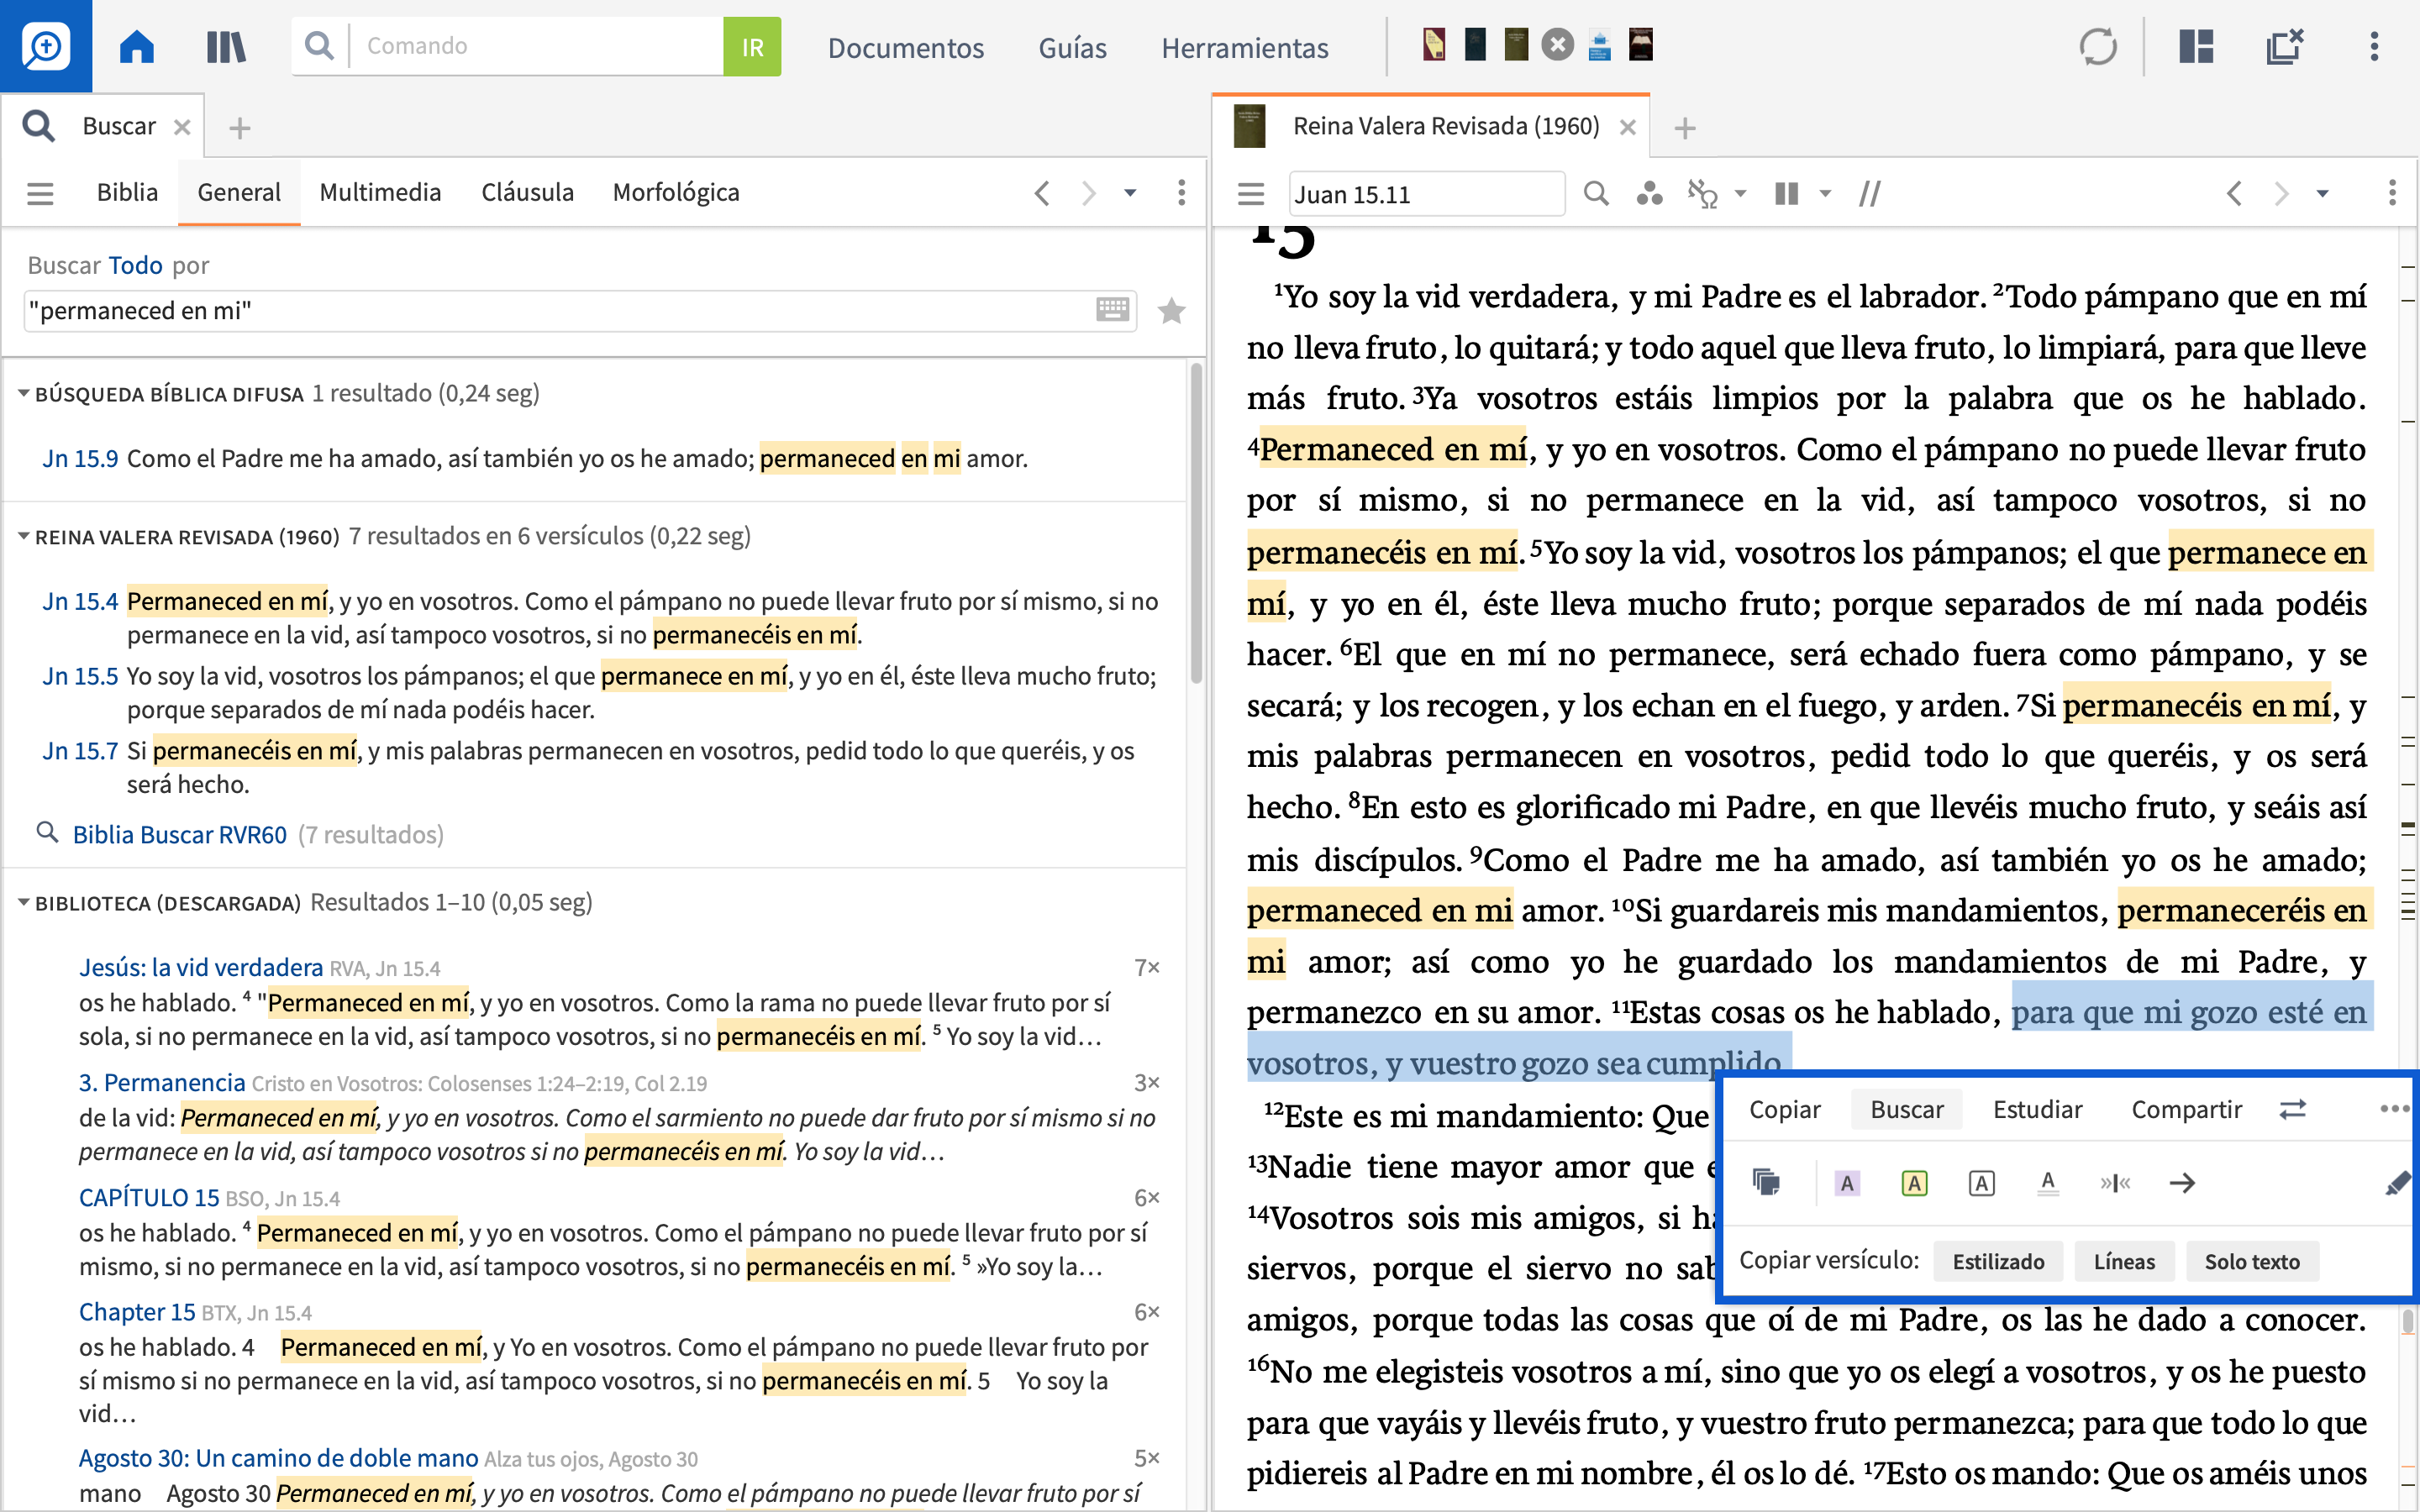Open the search panel kebab menu
The height and width of the screenshot is (1512, 2420).
click(x=1182, y=193)
